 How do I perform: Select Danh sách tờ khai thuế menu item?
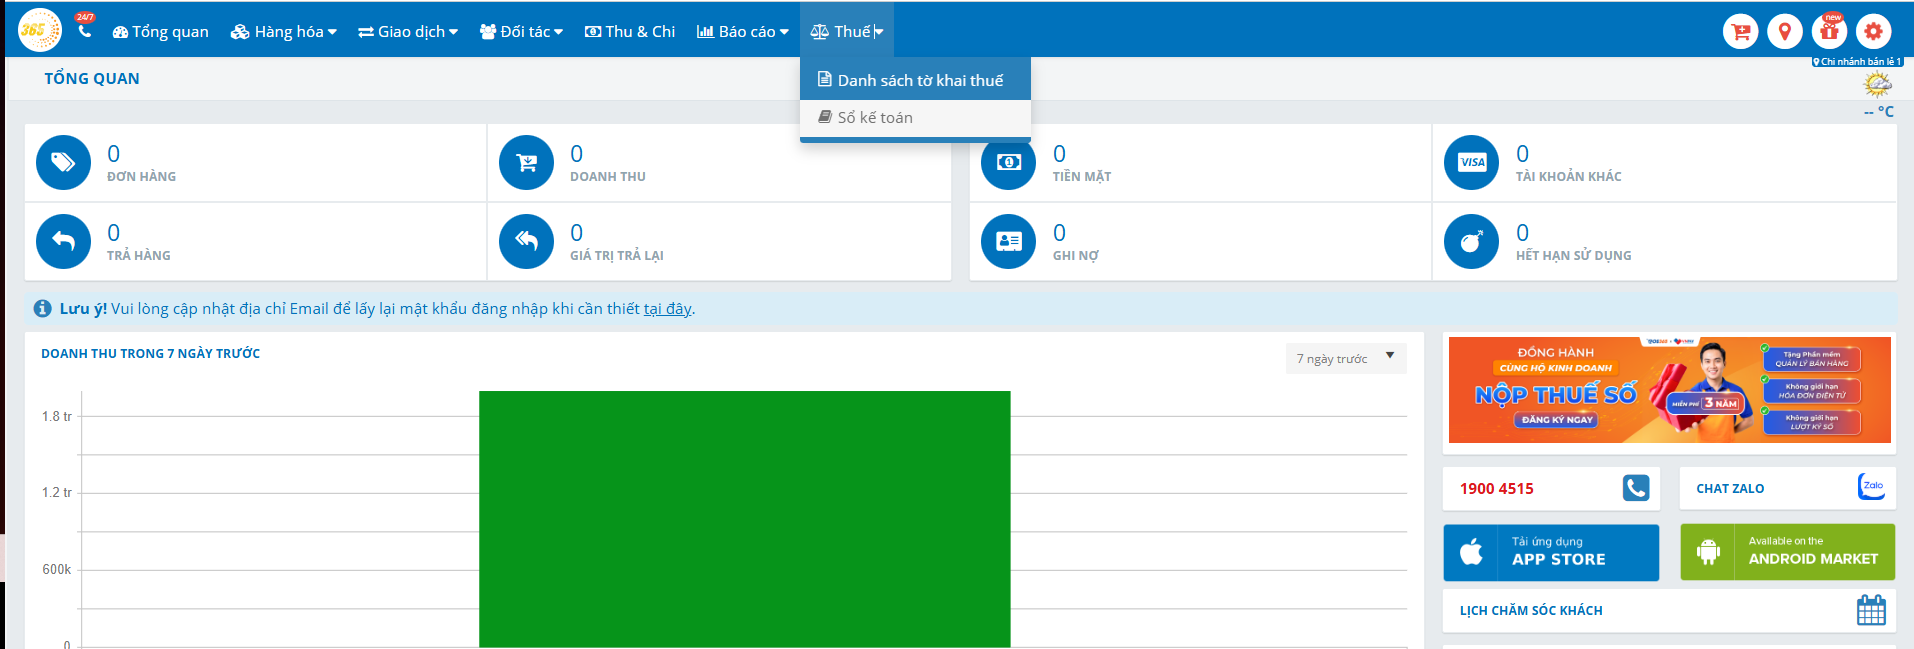click(x=915, y=80)
